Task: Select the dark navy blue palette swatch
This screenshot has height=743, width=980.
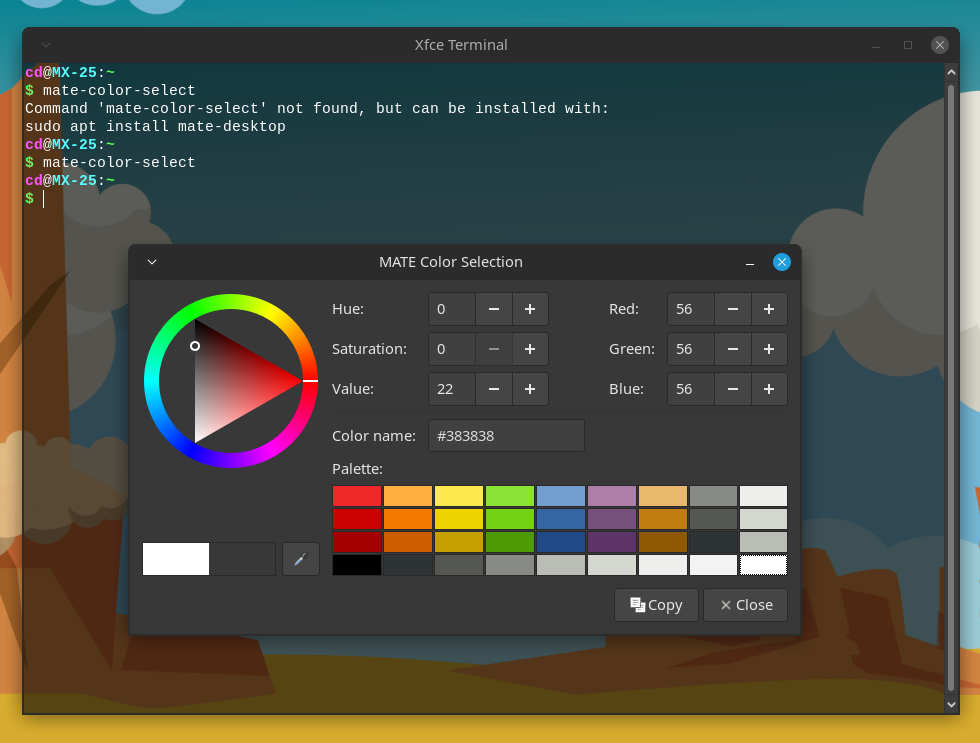Action: (561, 542)
